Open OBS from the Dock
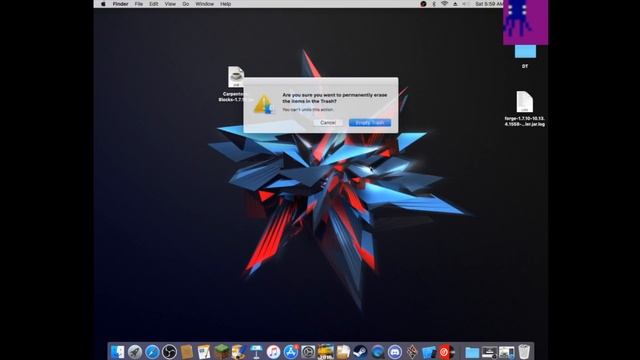640x360 pixels. point(169,351)
